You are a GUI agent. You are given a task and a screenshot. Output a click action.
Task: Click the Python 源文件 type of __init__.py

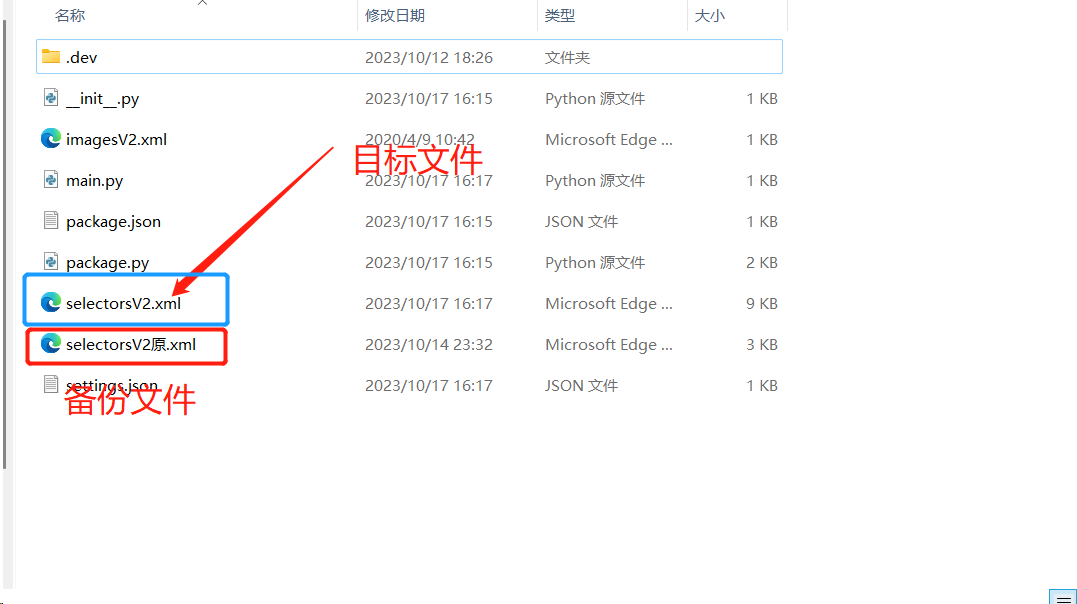point(595,99)
